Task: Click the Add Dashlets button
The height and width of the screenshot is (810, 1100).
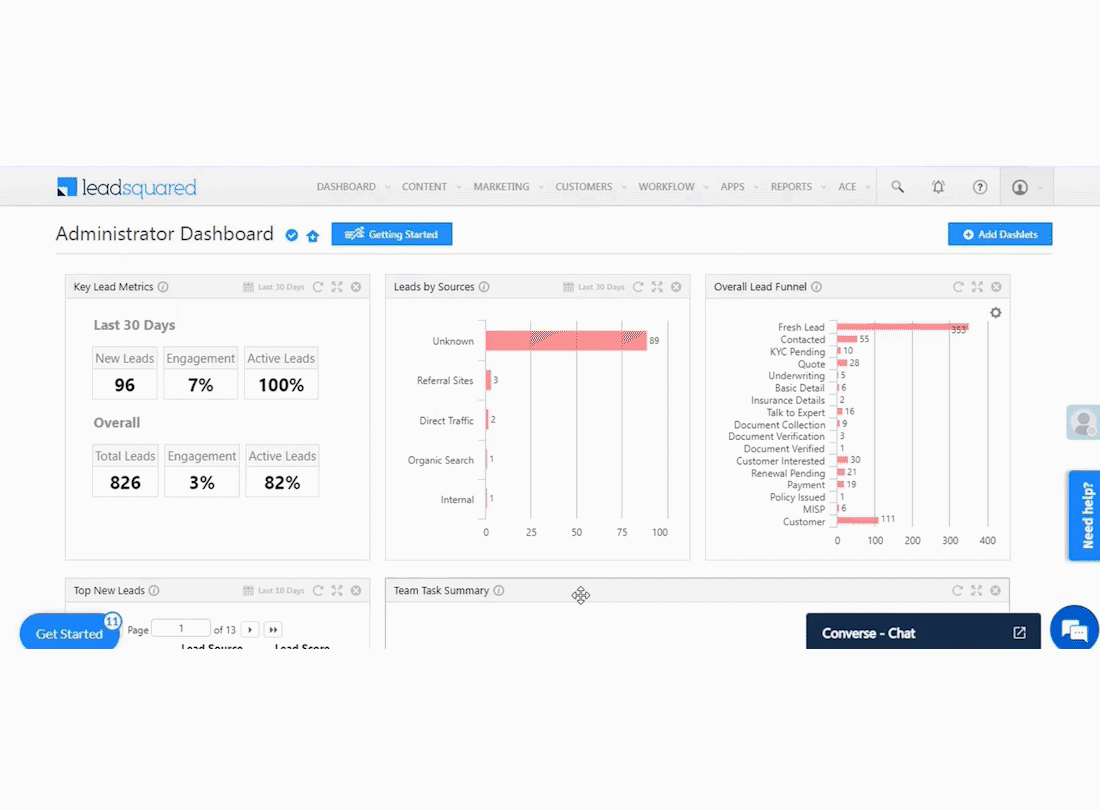Action: pyautogui.click(x=1000, y=234)
